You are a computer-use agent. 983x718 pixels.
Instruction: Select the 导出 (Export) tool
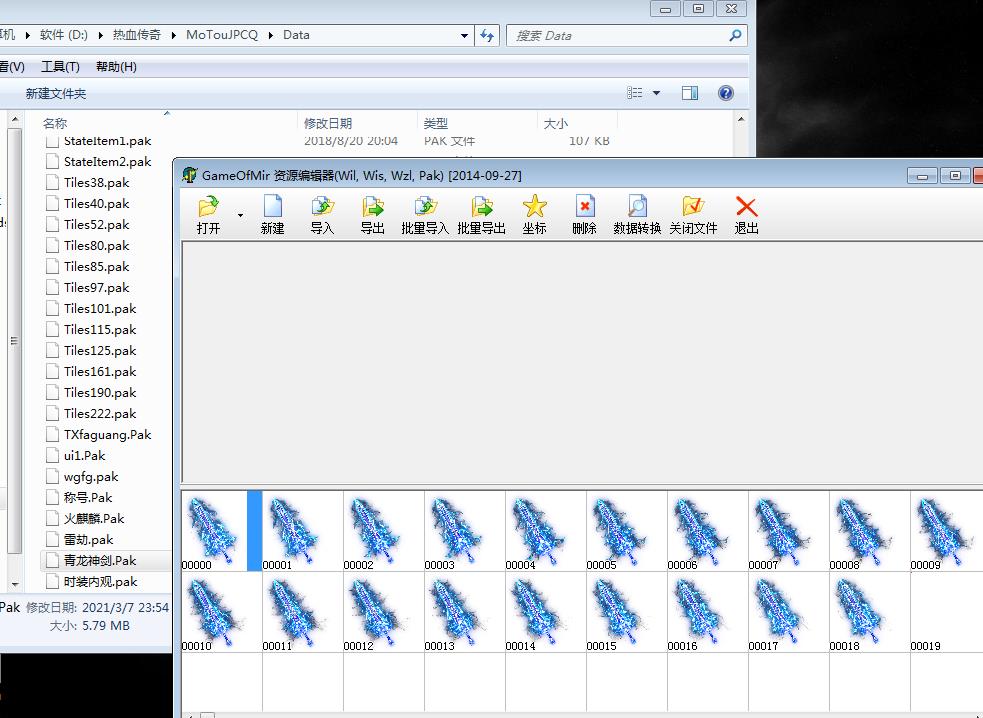pos(372,208)
